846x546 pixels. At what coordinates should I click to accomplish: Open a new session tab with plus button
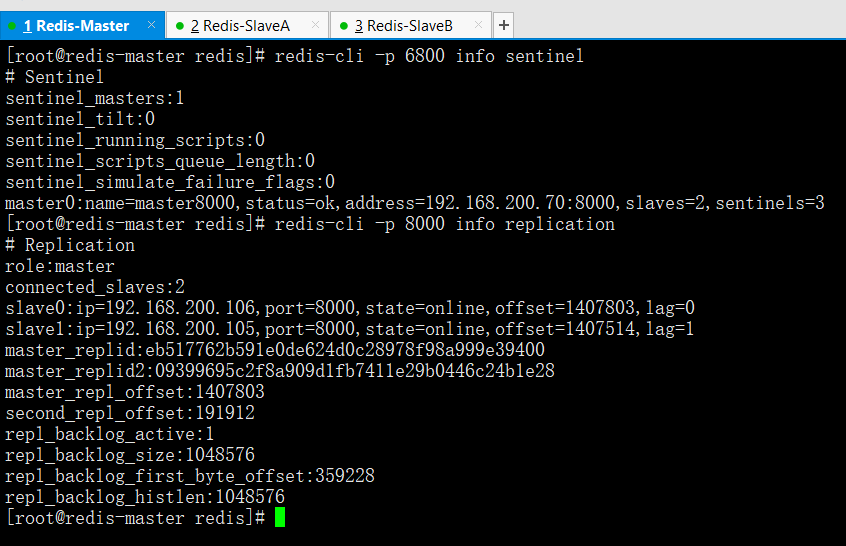[503, 25]
